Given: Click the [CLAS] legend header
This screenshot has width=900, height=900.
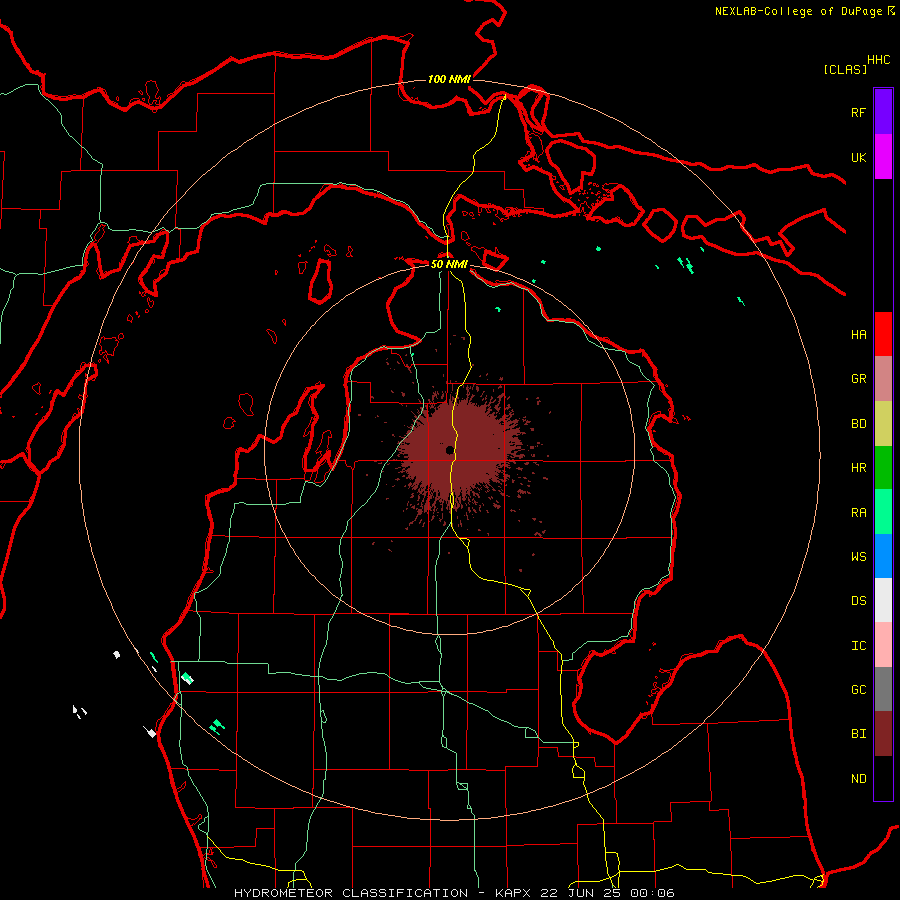Looking at the screenshot, I should 845,70.
